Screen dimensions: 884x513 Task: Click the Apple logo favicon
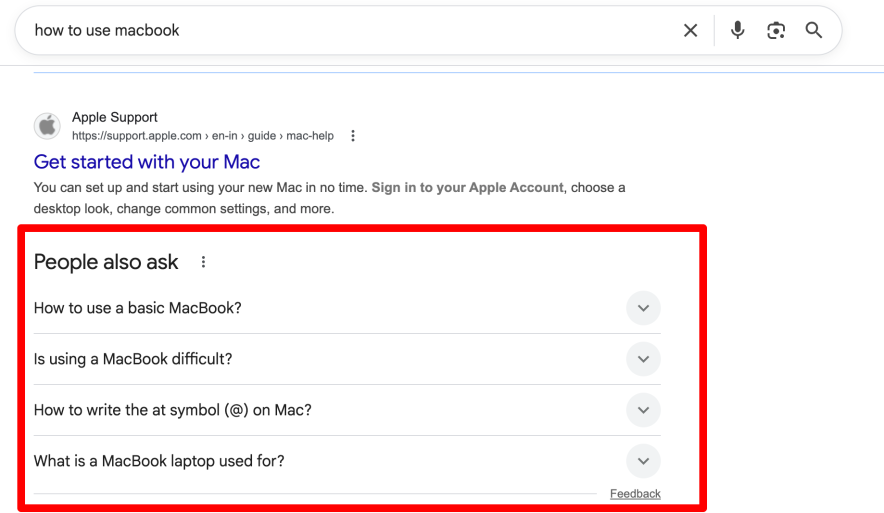47,126
